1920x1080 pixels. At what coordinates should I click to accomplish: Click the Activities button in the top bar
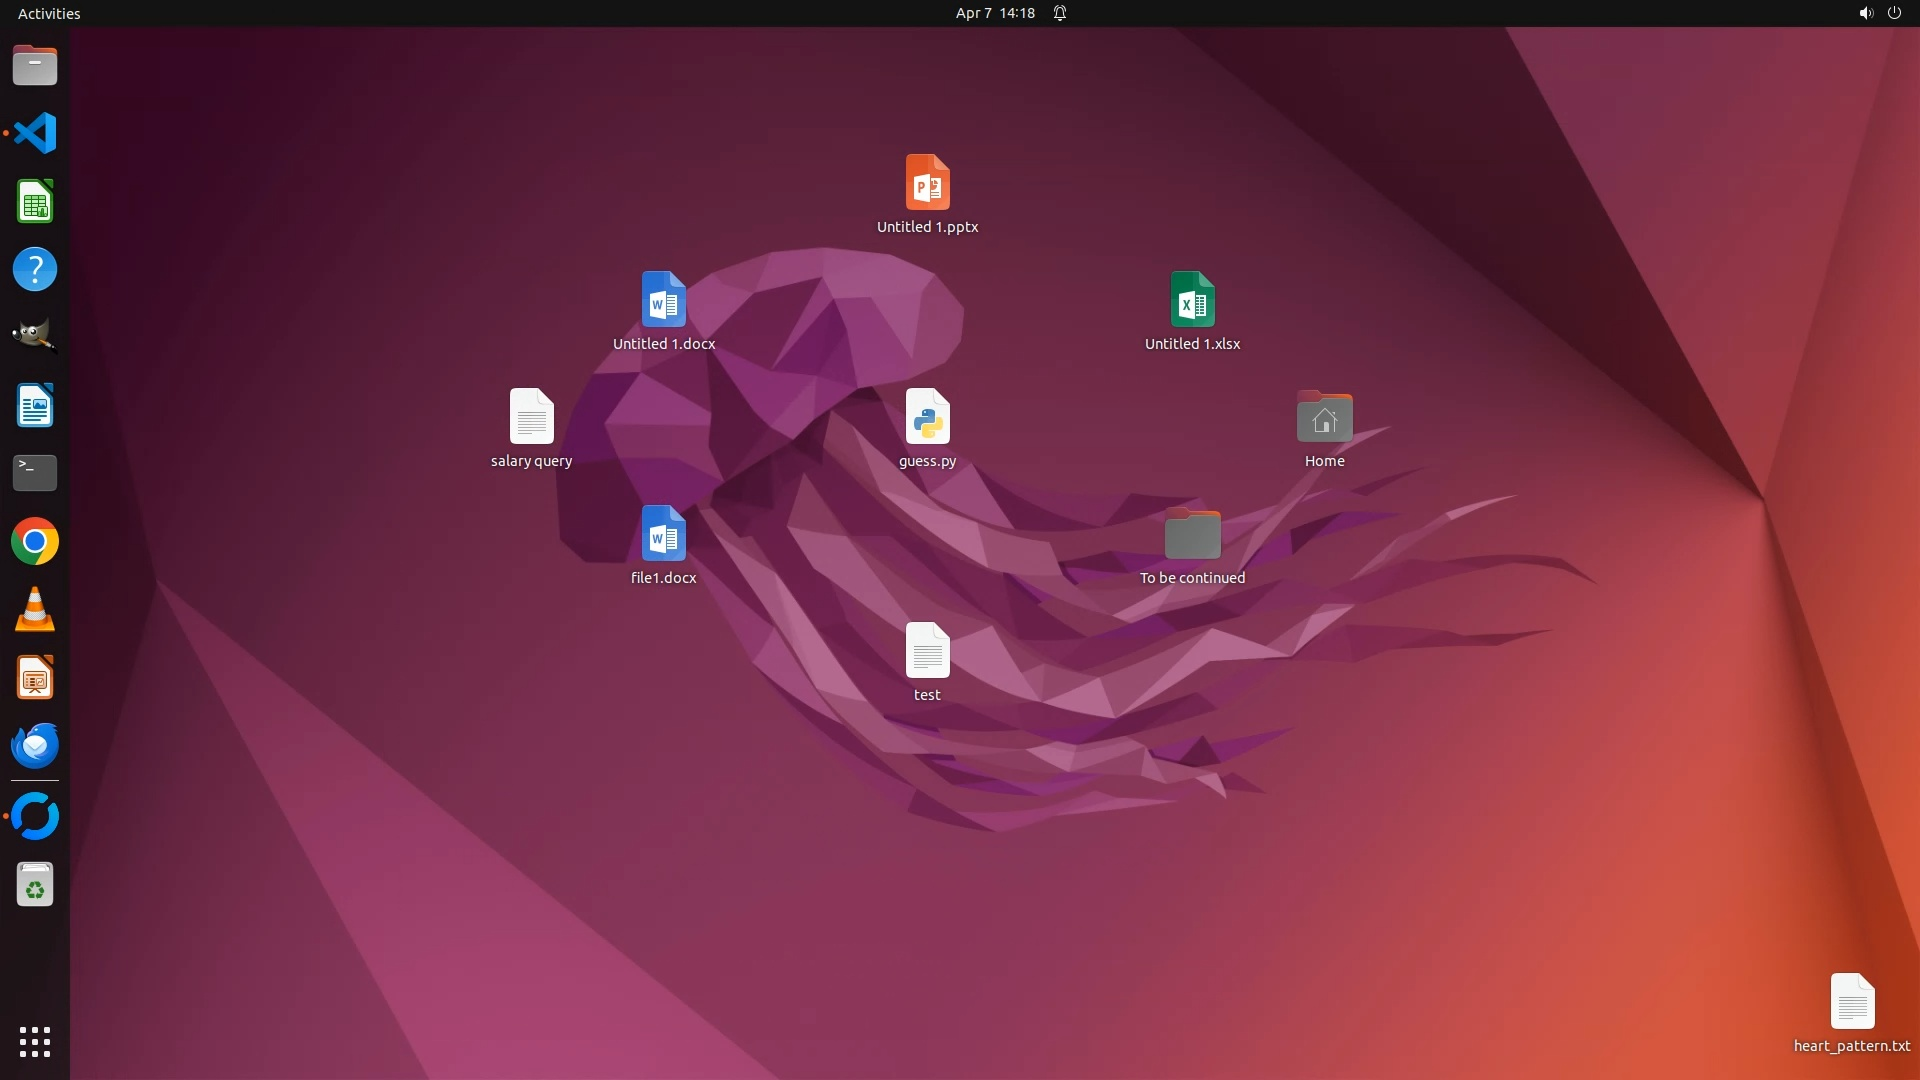(49, 13)
